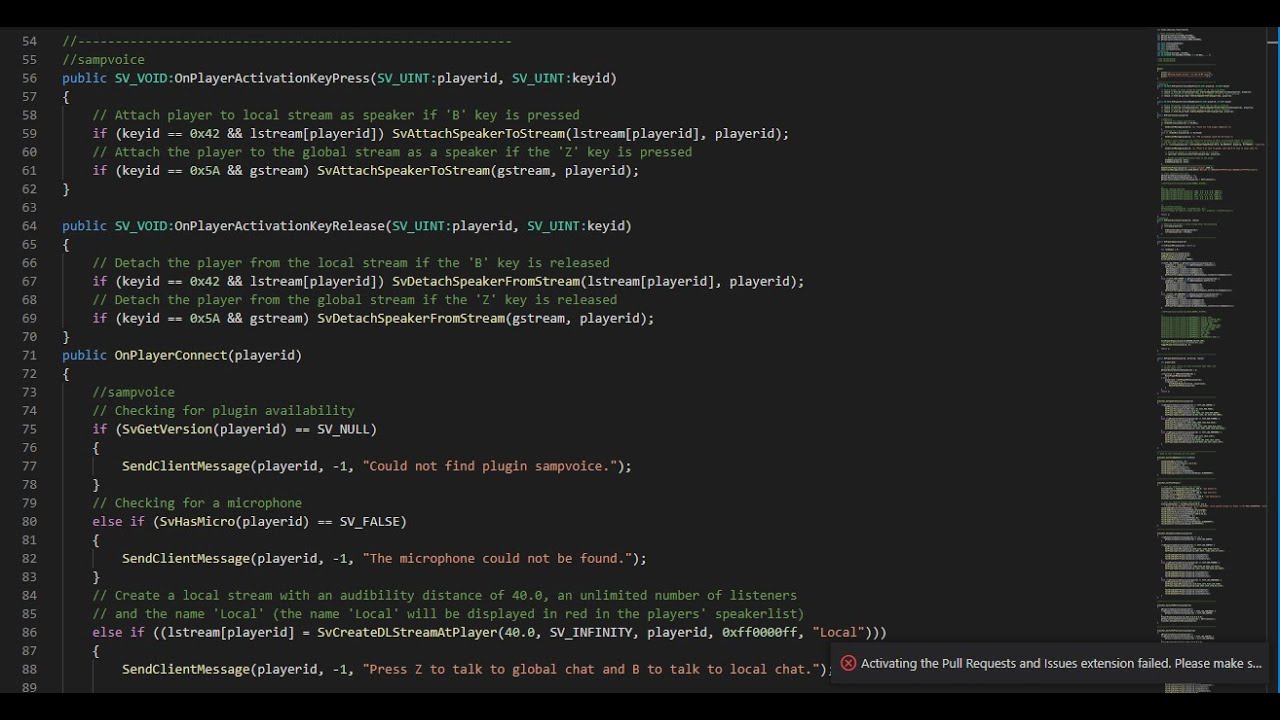1280x720 pixels.
Task: Click line number 56 in gutter
Action: click(x=29, y=78)
